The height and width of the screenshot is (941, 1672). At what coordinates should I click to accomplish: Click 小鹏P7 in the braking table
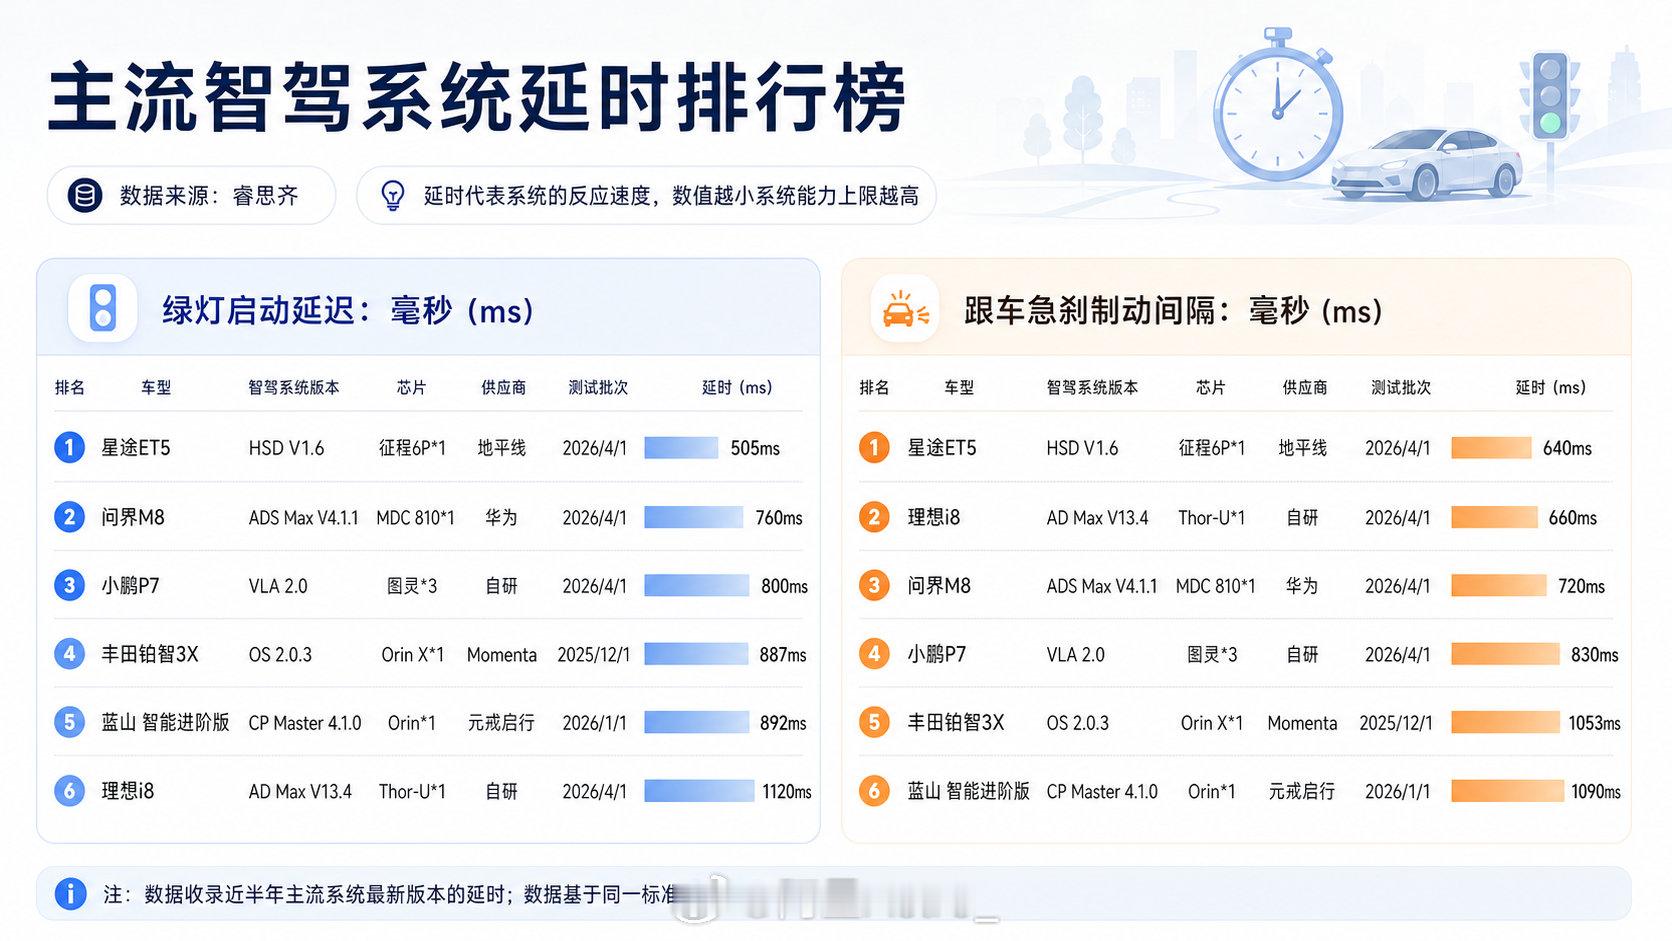click(x=937, y=654)
